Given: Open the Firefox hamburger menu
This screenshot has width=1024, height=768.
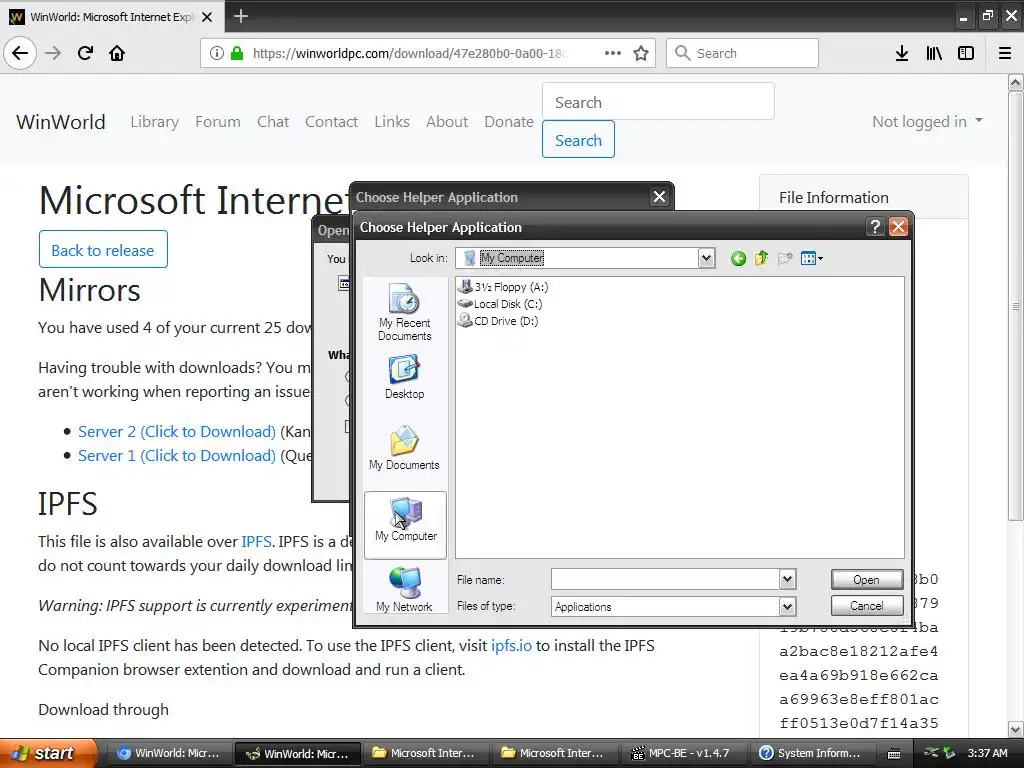Looking at the screenshot, I should (x=1005, y=53).
